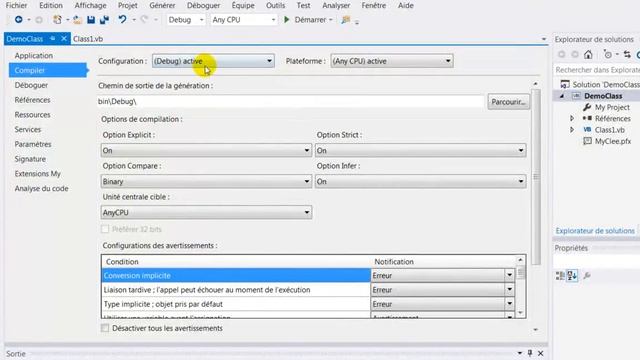Click pending changes filter clock icon

point(608,54)
